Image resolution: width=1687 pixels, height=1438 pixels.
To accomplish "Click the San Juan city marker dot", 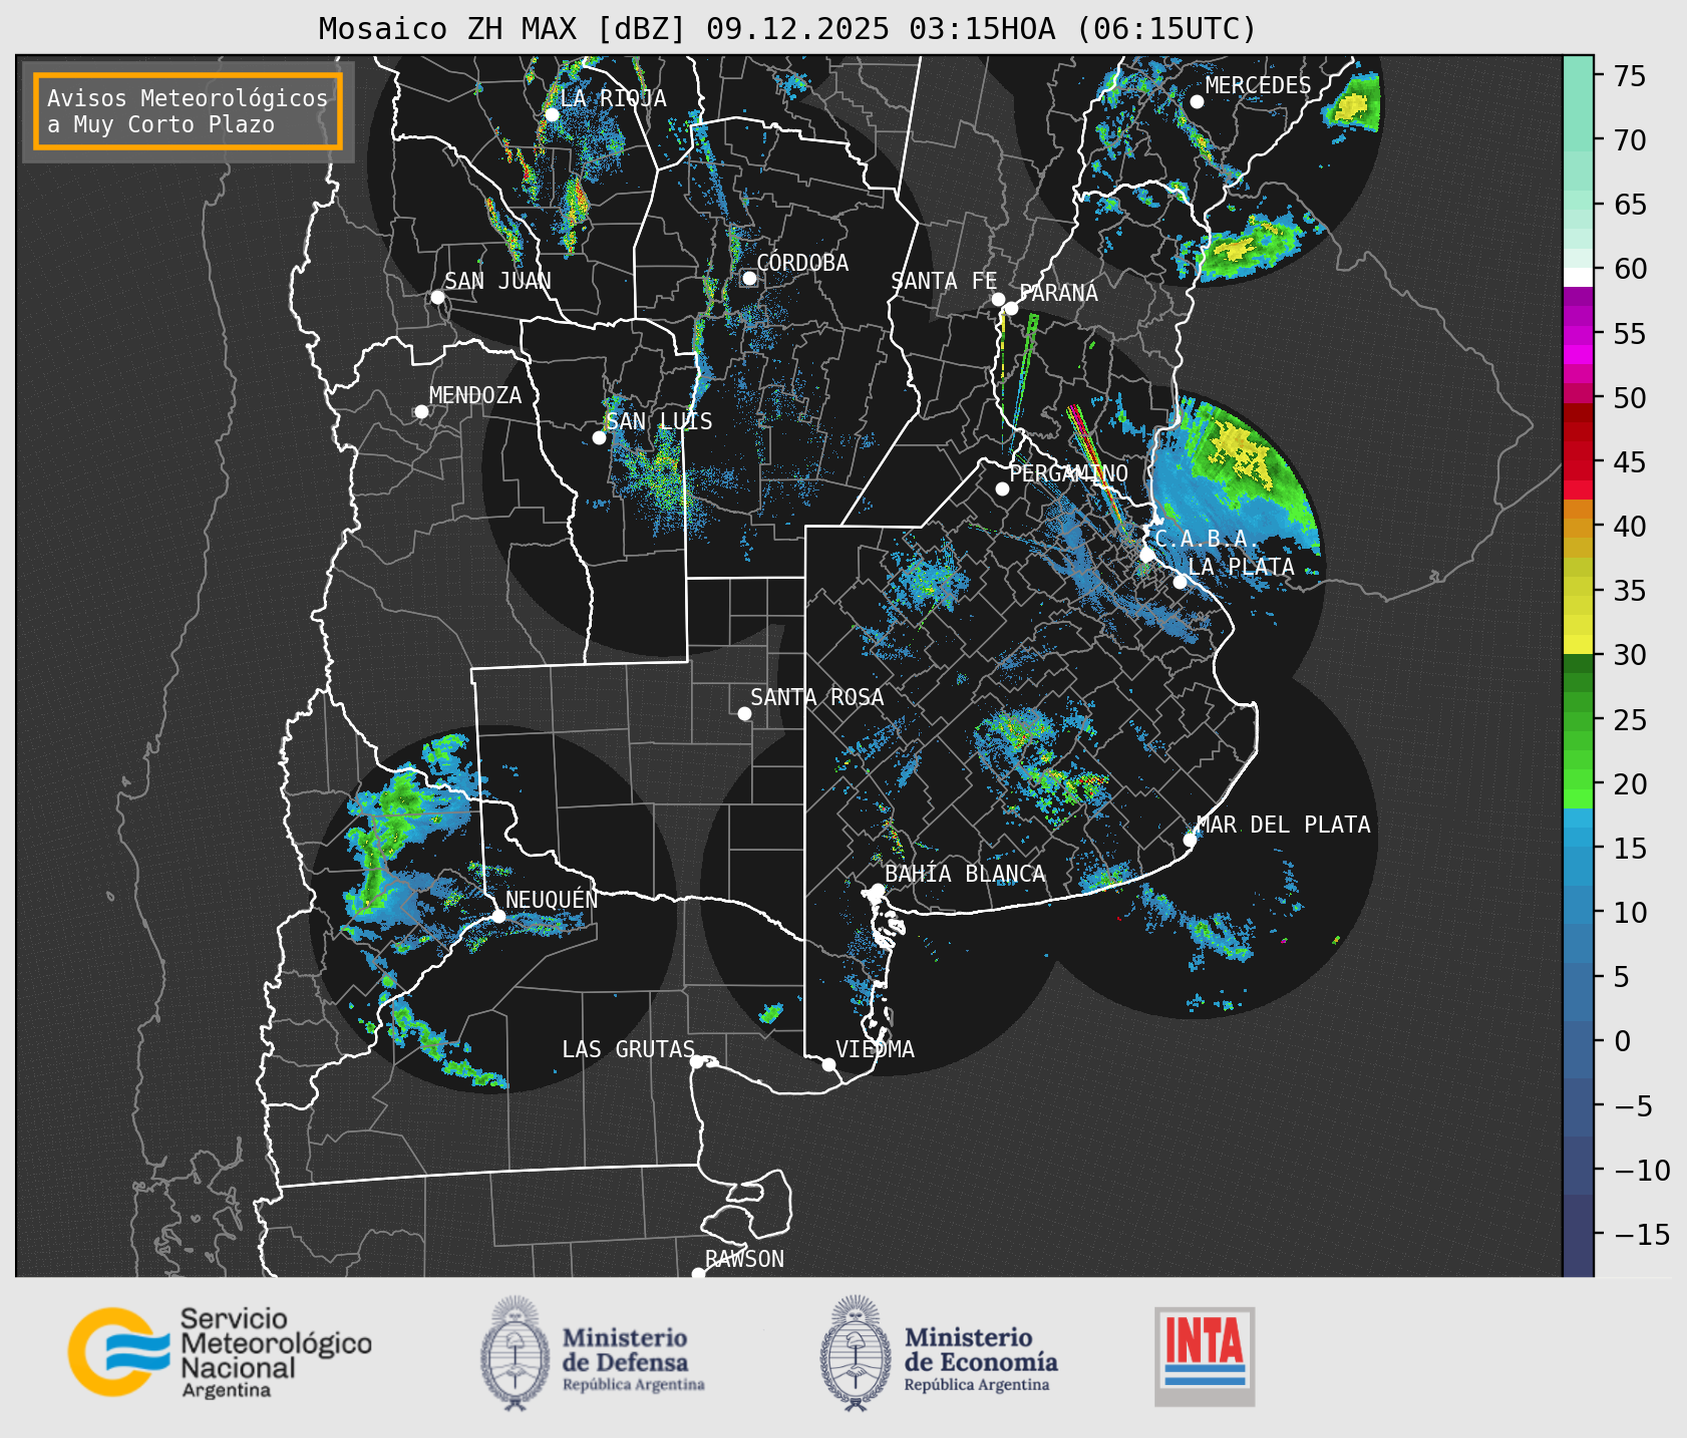I will tap(437, 297).
